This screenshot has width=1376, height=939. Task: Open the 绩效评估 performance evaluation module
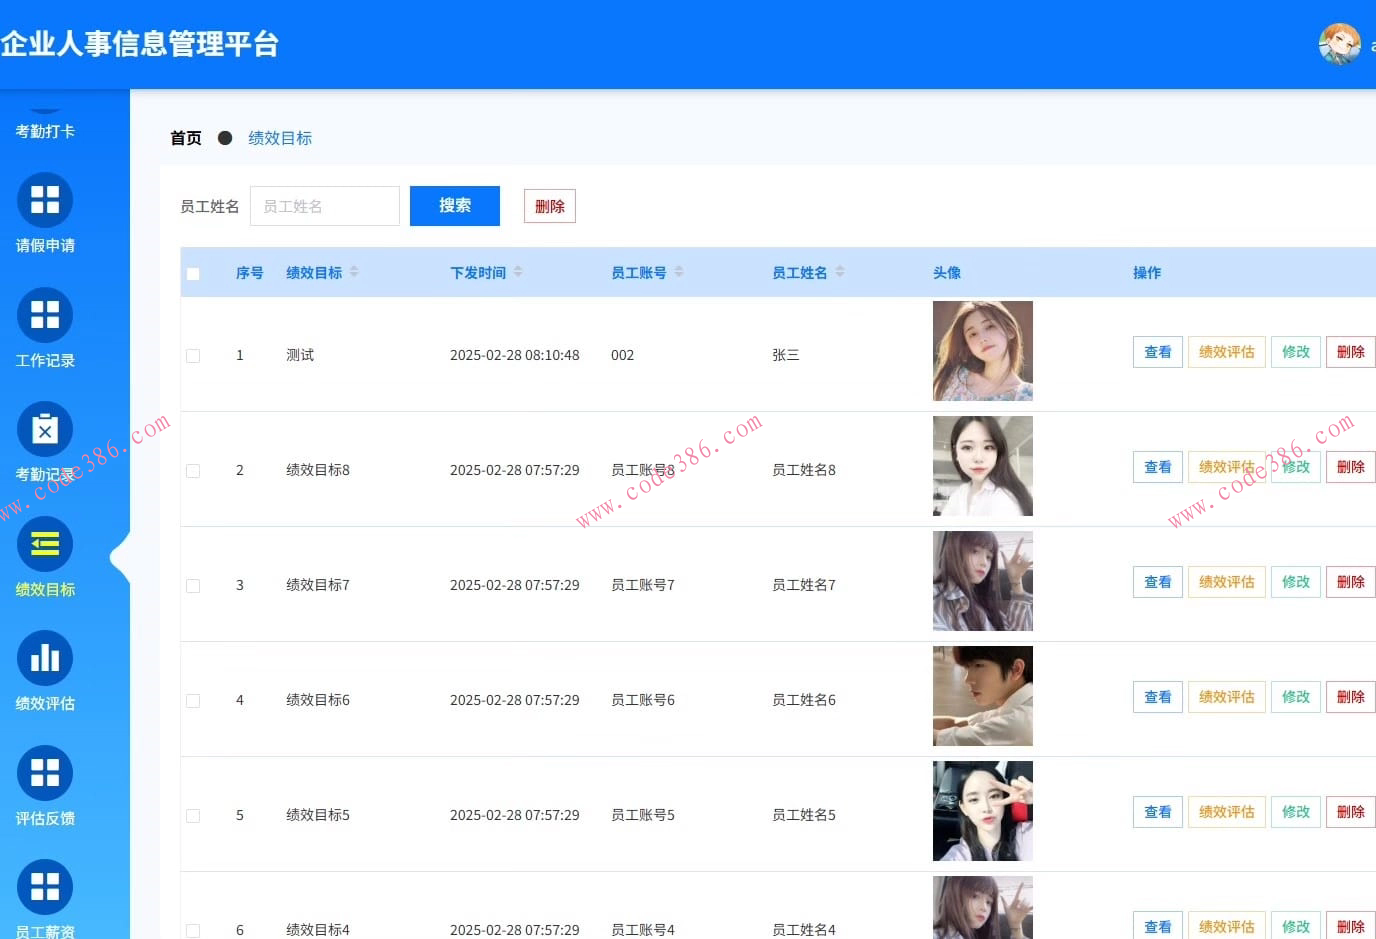pos(44,659)
